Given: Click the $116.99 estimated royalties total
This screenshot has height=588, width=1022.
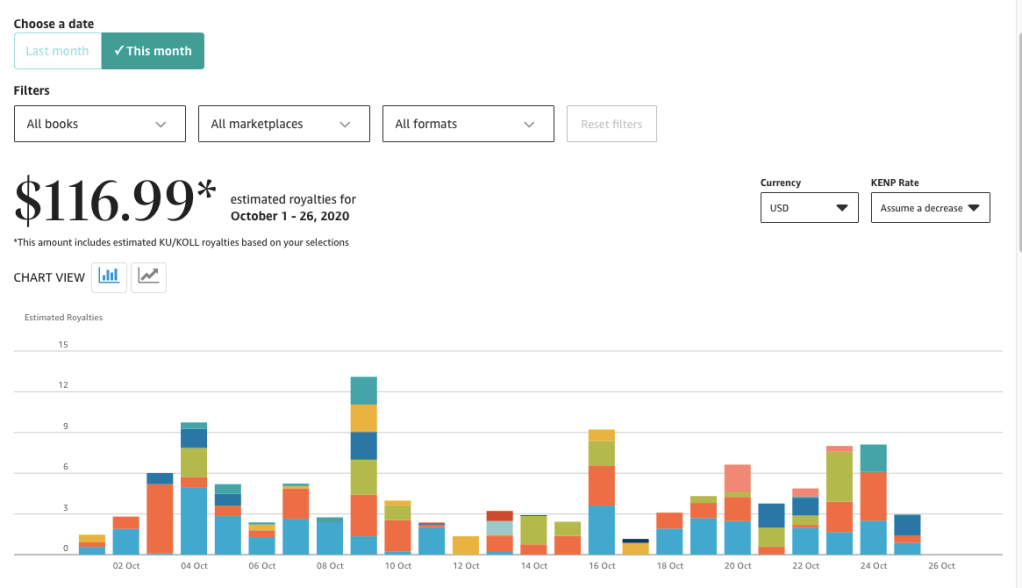Looking at the screenshot, I should [114, 202].
